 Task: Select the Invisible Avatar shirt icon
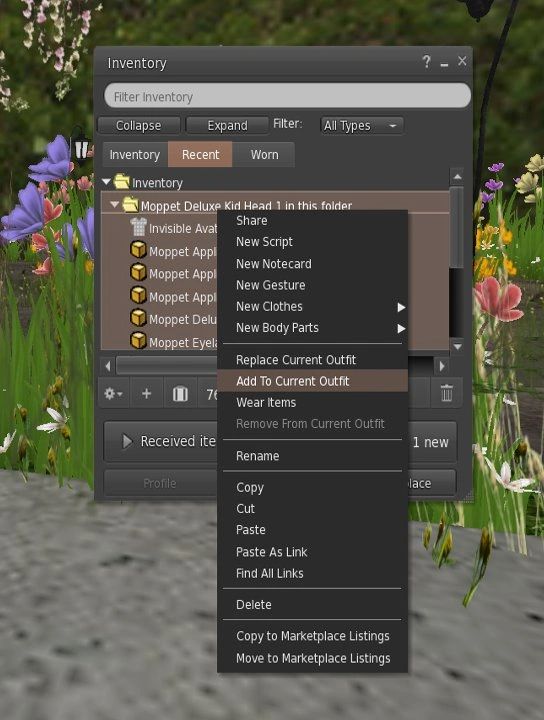point(138,227)
